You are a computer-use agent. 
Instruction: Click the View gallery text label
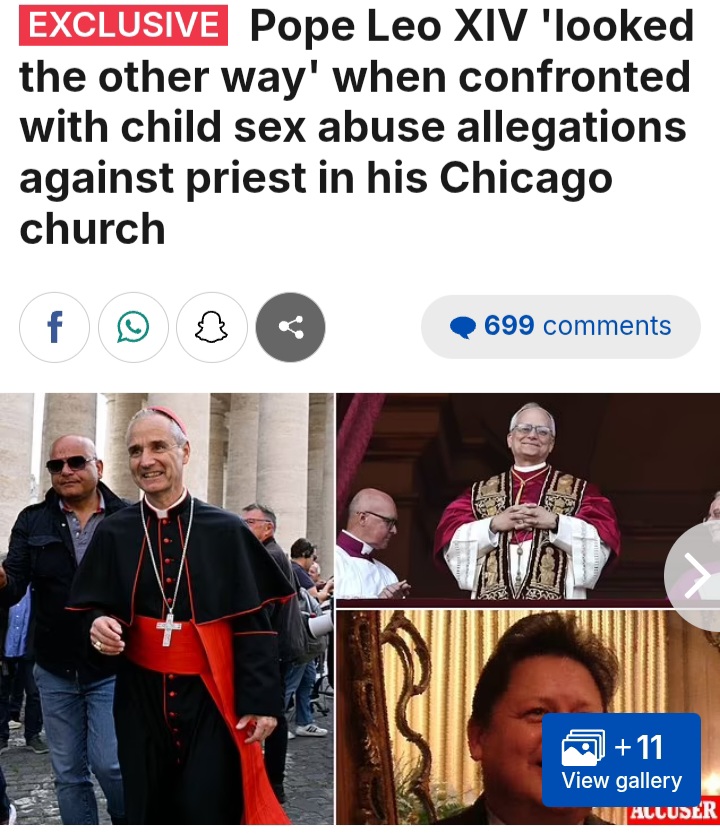coord(621,780)
